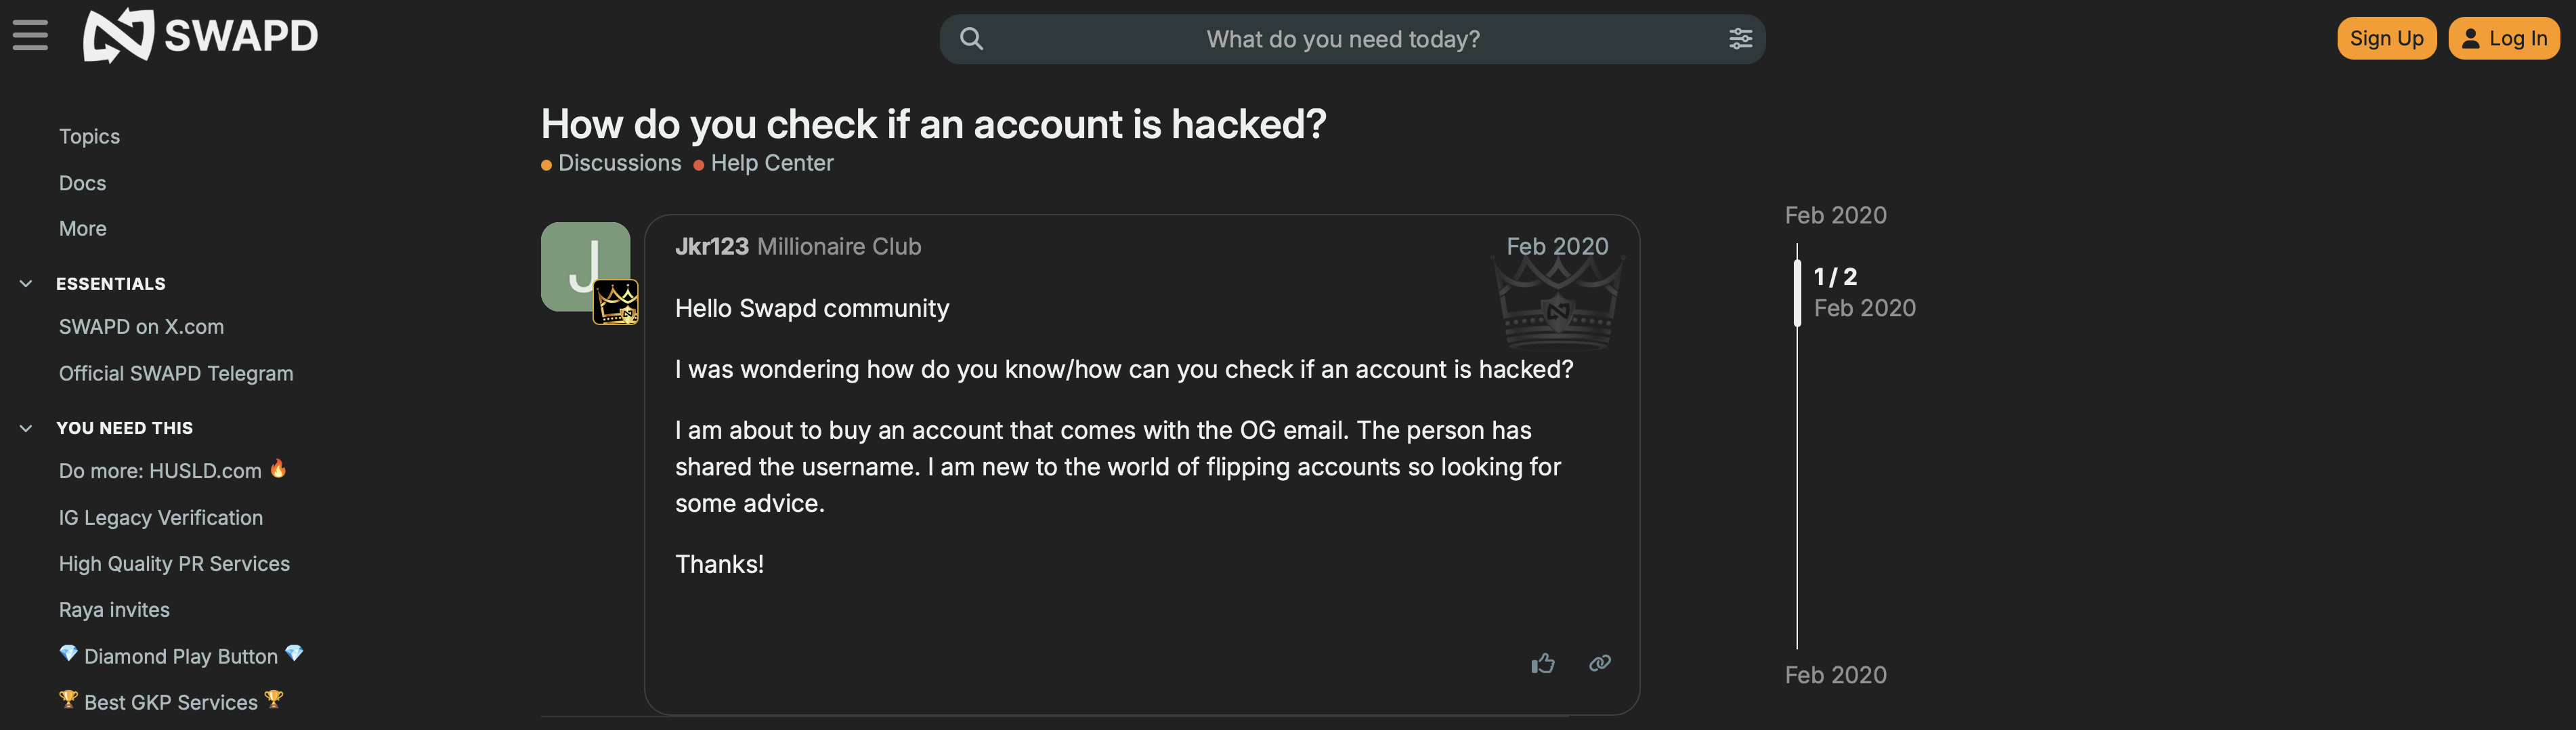This screenshot has height=730, width=2576.
Task: Go to Topics in sidebar
Action: point(89,137)
